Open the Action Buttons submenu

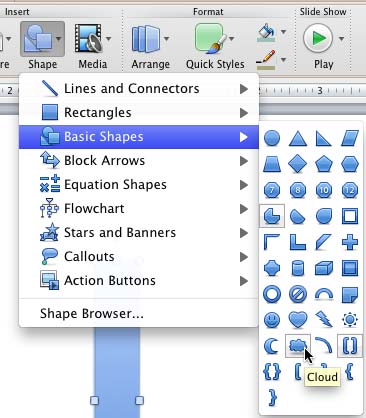tap(139, 281)
